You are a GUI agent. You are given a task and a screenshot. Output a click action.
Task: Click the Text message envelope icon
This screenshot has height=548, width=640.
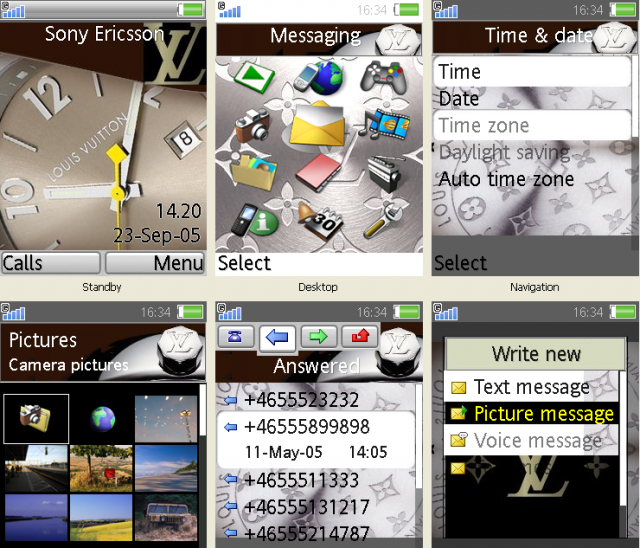click(x=458, y=387)
